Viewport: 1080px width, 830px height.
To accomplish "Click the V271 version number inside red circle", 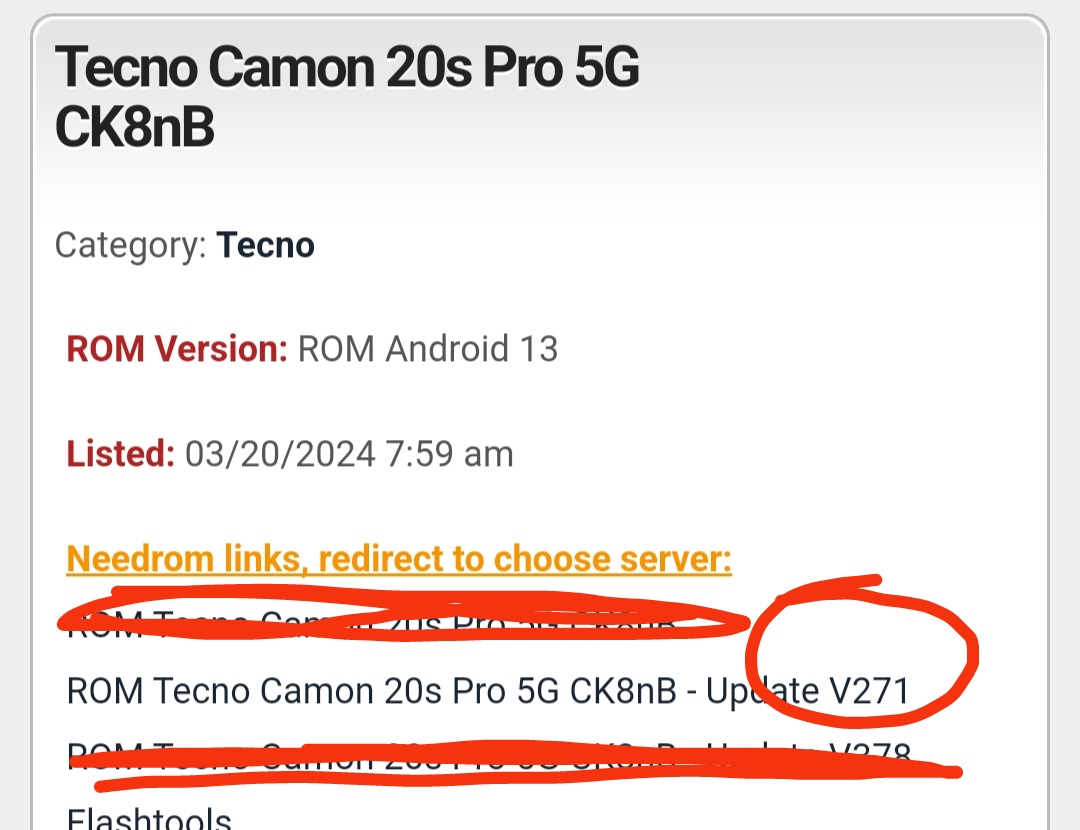I will pos(870,691).
